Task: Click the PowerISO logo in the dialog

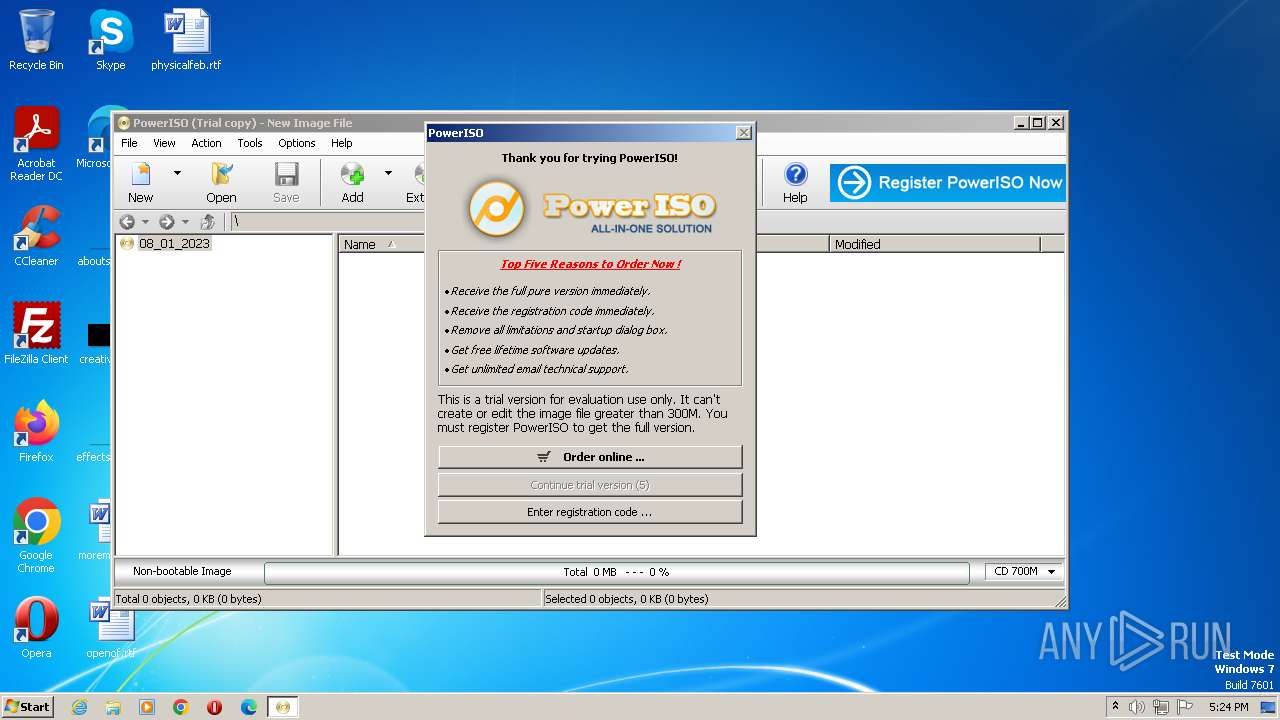Action: 590,208
